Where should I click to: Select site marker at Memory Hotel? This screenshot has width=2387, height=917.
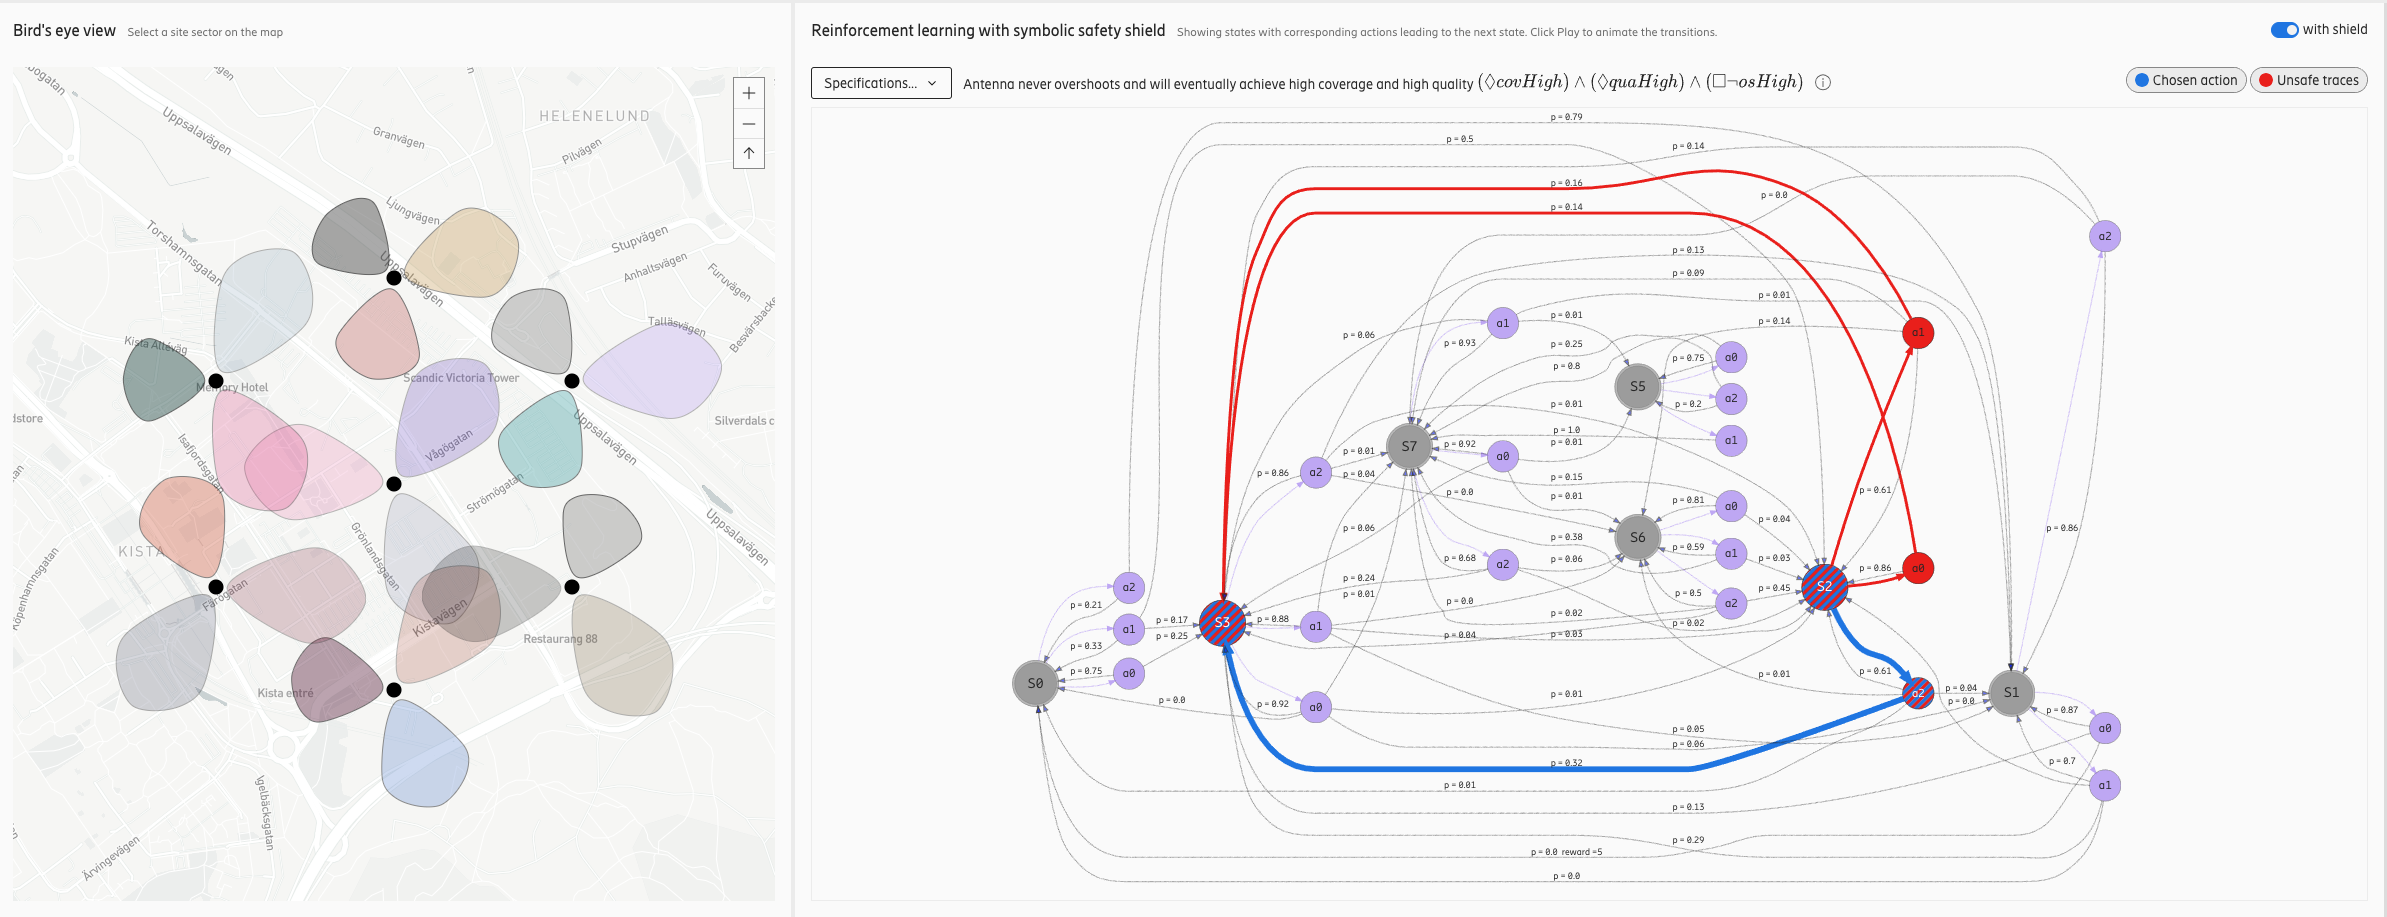coord(216,381)
